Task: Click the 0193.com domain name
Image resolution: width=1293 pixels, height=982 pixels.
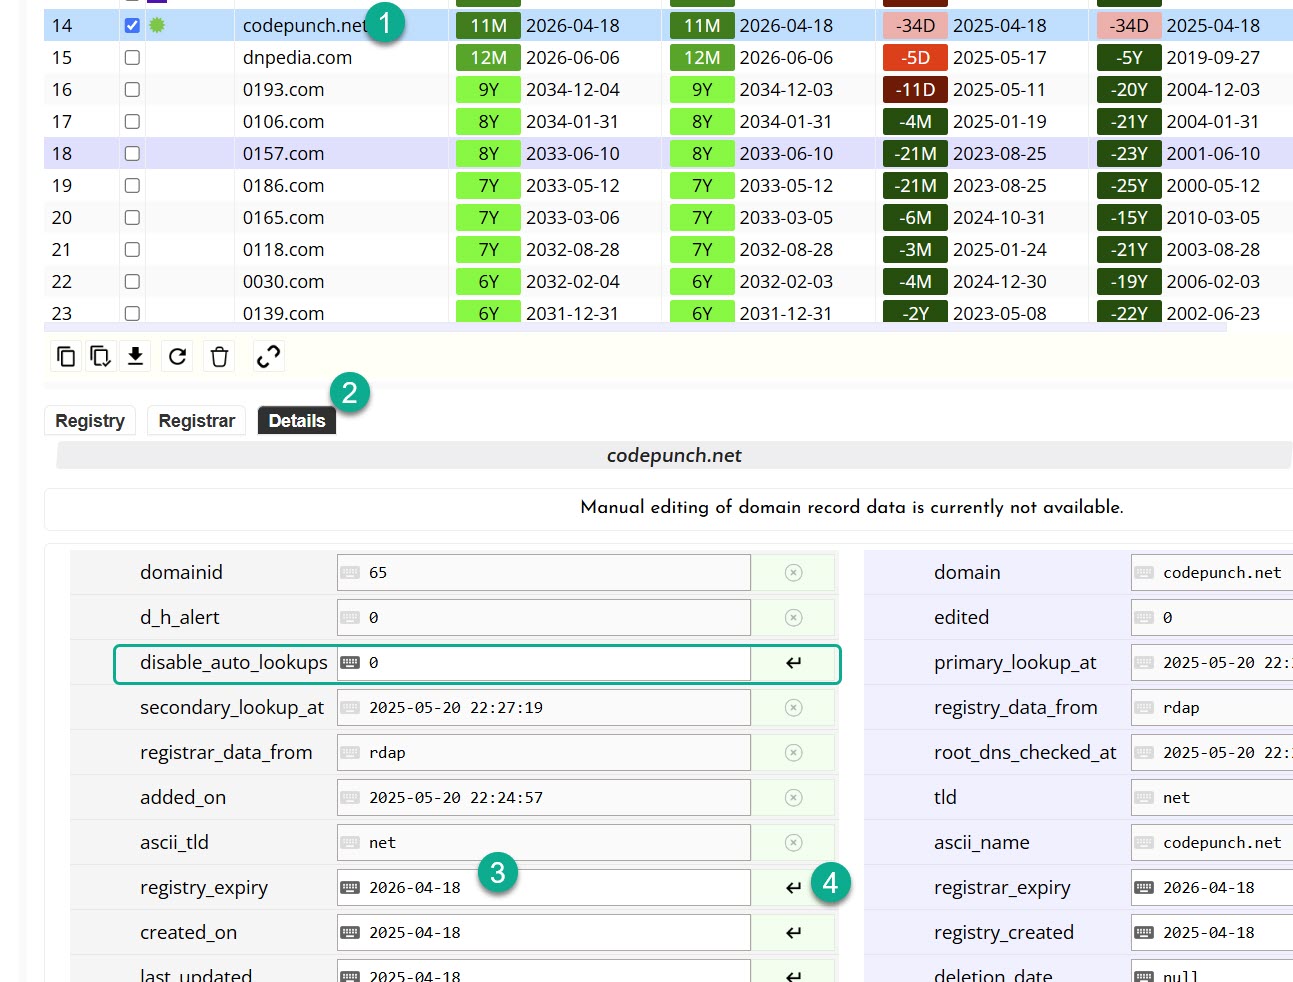Action: pyautogui.click(x=283, y=90)
